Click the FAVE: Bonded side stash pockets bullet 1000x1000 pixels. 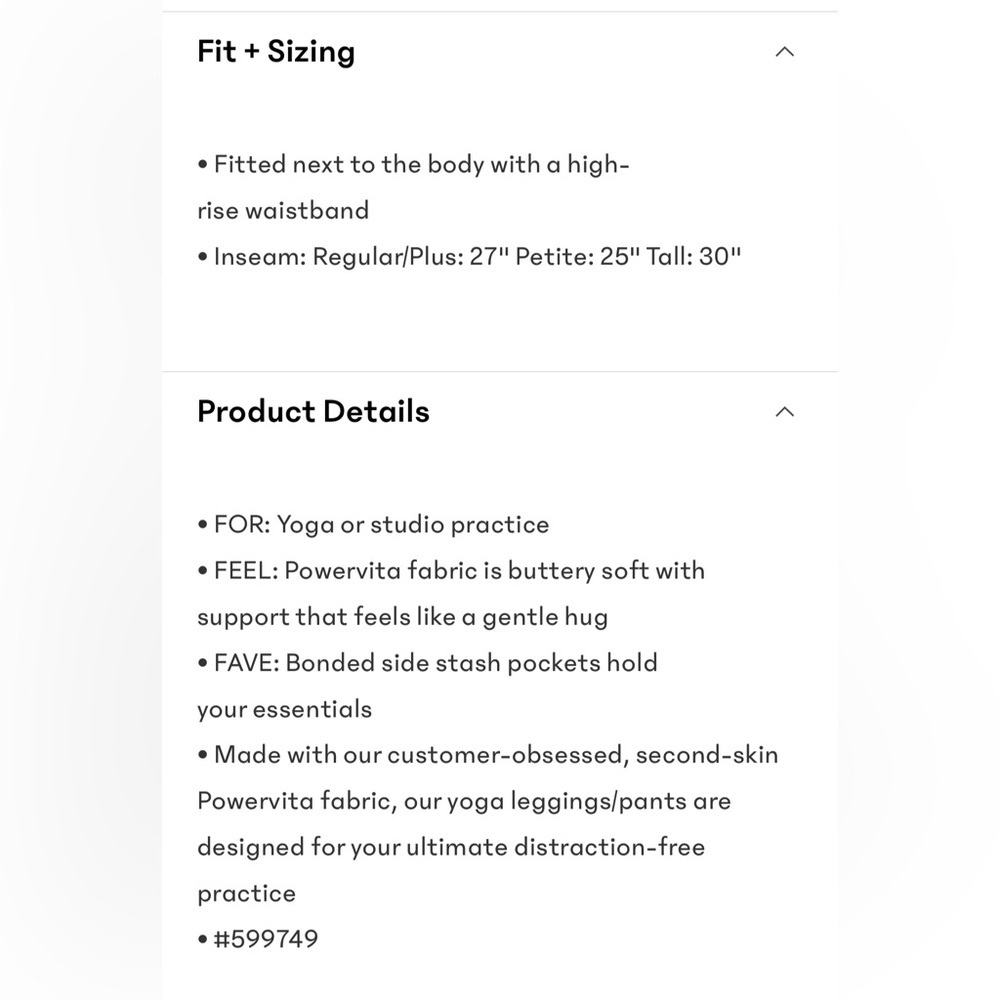pyautogui.click(x=427, y=663)
